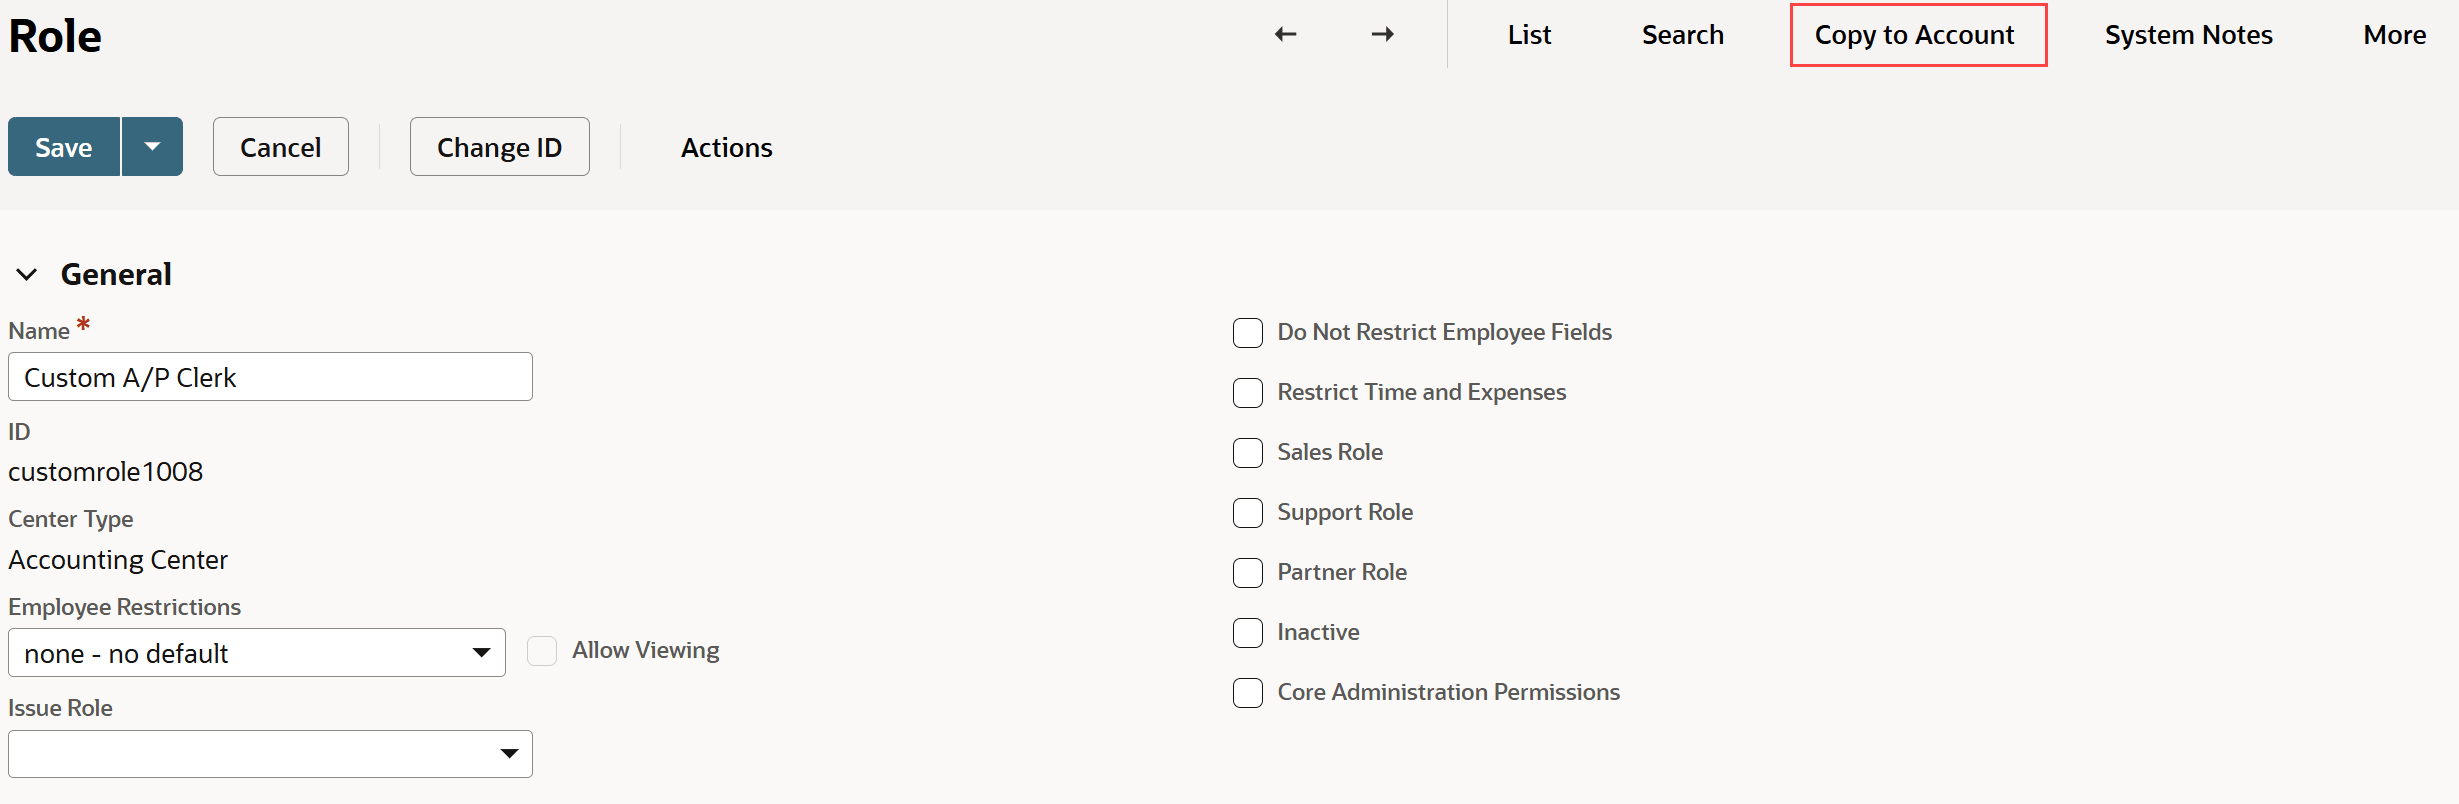Go to next record with right arrow icon

(x=1382, y=34)
